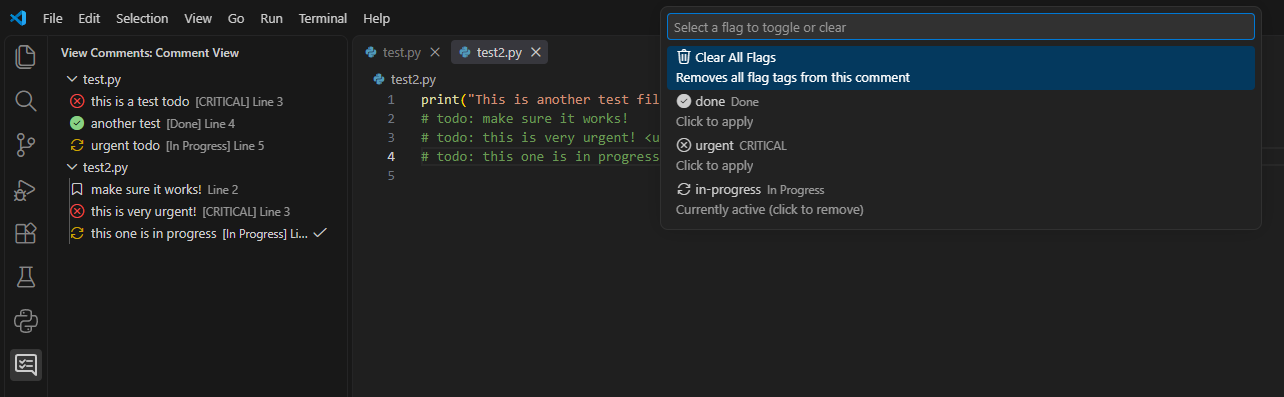This screenshot has width=1284, height=397.
Task: Switch to the test2.py editor tab
Action: click(x=499, y=52)
